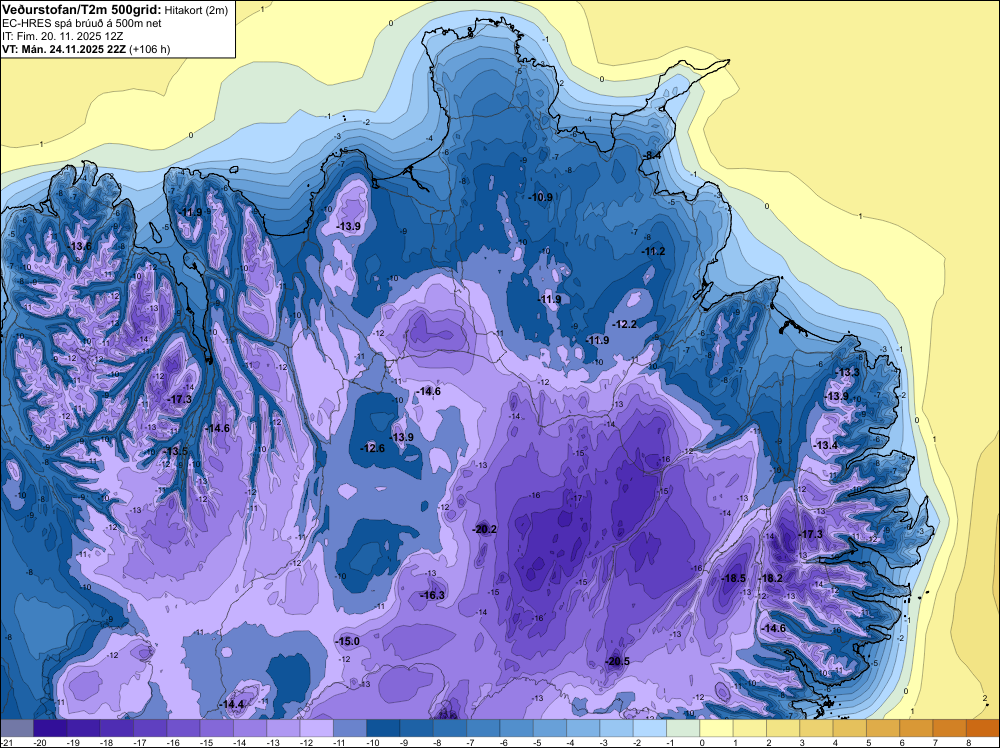Click the -8.4 temperature reading
The width and height of the screenshot is (1000, 748).
(x=652, y=155)
